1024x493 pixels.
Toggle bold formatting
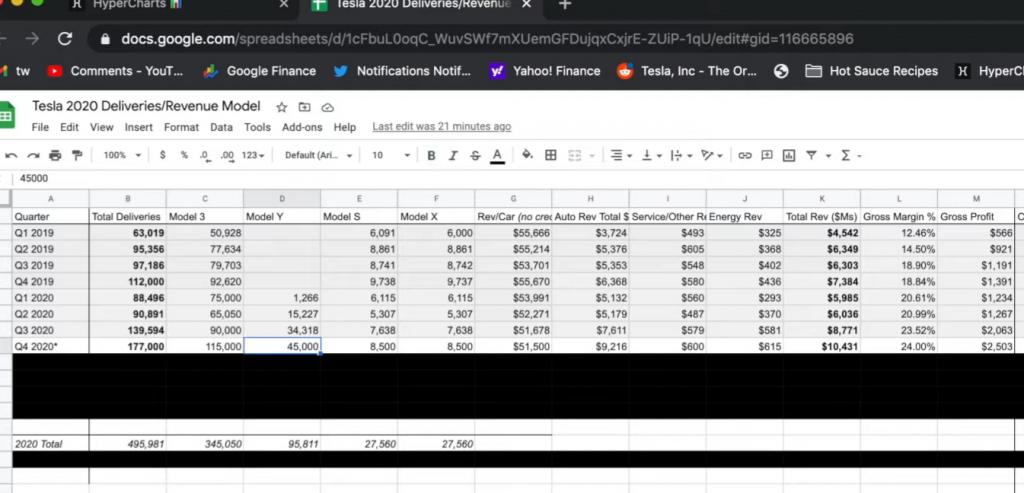tap(431, 155)
